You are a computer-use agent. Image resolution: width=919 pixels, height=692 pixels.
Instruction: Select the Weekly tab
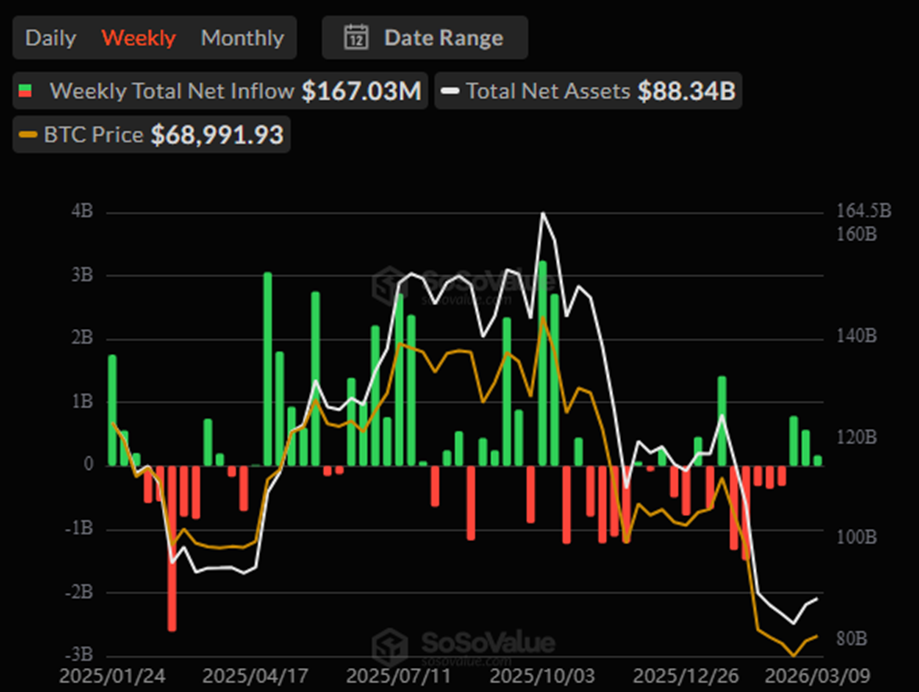tap(138, 38)
